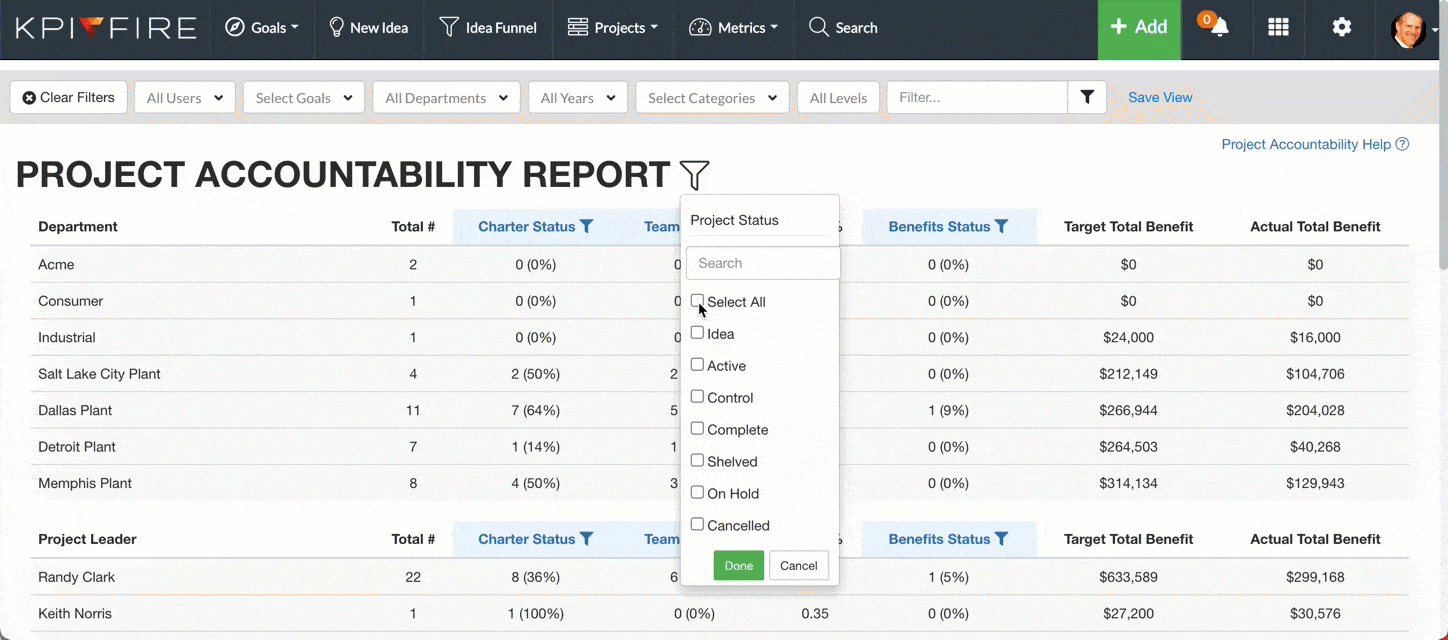Click the Project Leader column header
Image resolution: width=1448 pixels, height=640 pixels.
(x=88, y=539)
